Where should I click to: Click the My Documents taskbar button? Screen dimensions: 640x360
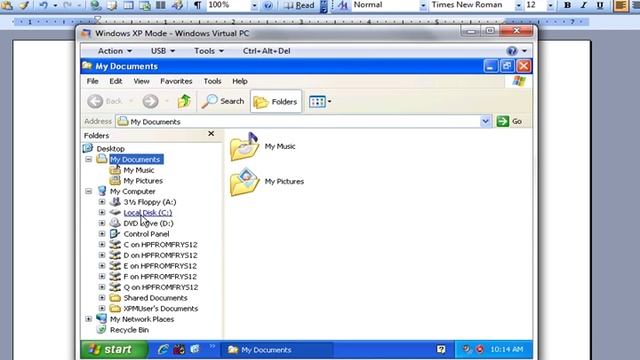coord(277,350)
